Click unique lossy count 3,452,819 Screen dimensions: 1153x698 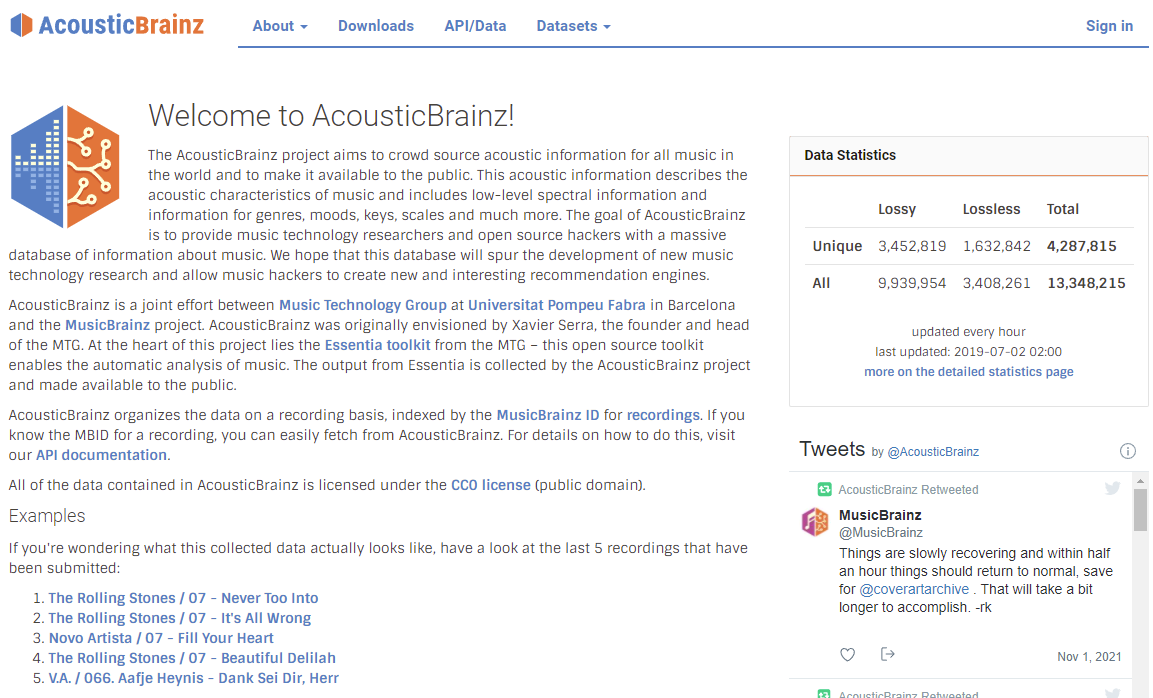pyautogui.click(x=912, y=246)
